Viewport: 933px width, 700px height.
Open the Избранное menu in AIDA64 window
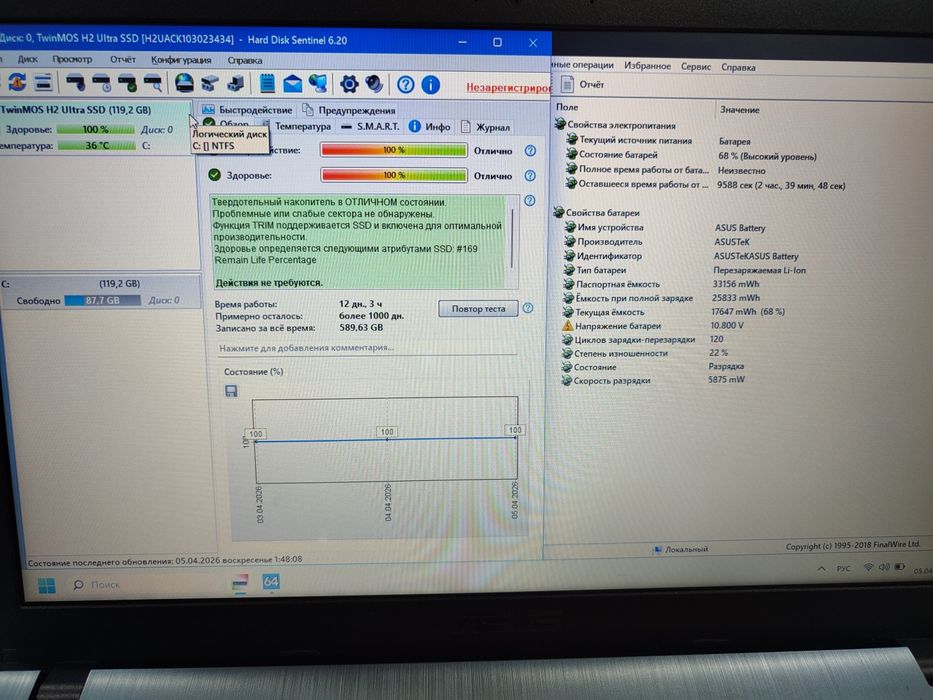[x=647, y=66]
